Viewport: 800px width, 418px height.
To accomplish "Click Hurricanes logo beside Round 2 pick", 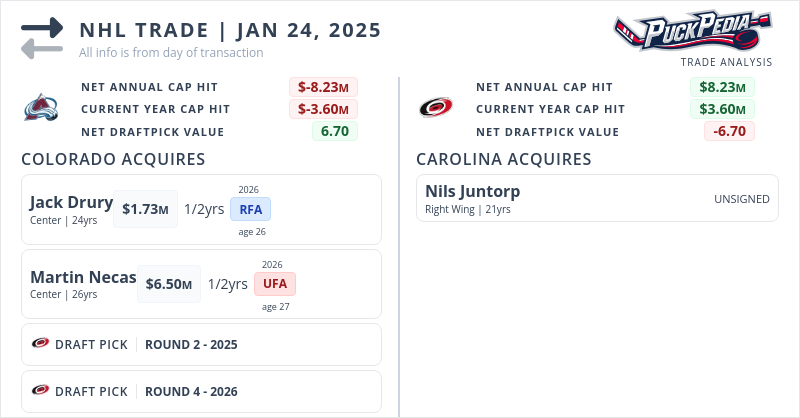I will click(x=41, y=344).
